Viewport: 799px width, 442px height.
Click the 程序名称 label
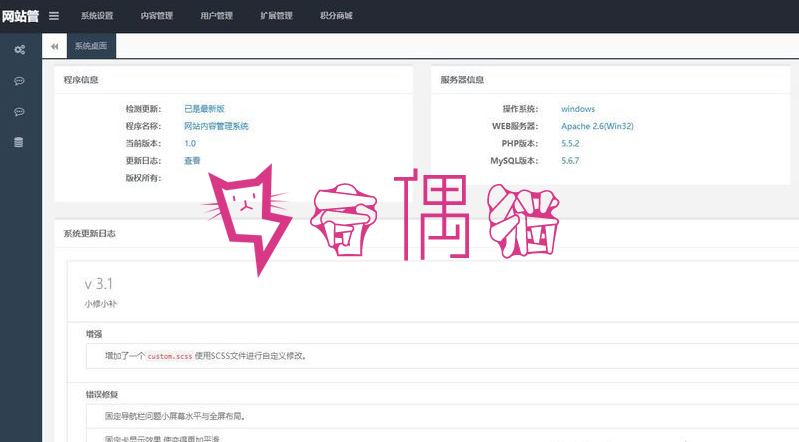[x=143, y=126]
